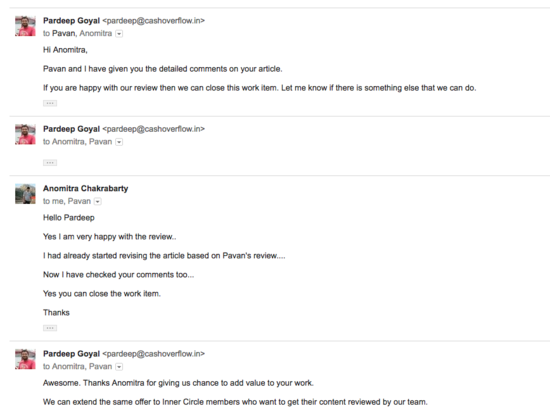Expand recipient details on last Pardeep email
This screenshot has height=411, width=550.
click(x=119, y=367)
